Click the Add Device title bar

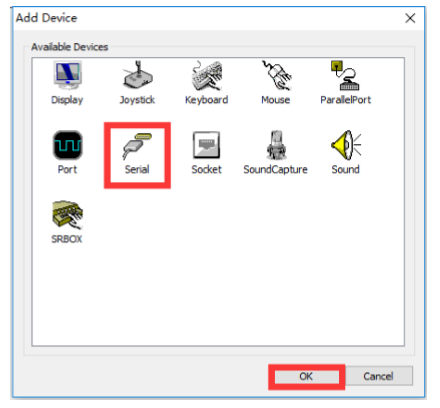[x=207, y=18]
